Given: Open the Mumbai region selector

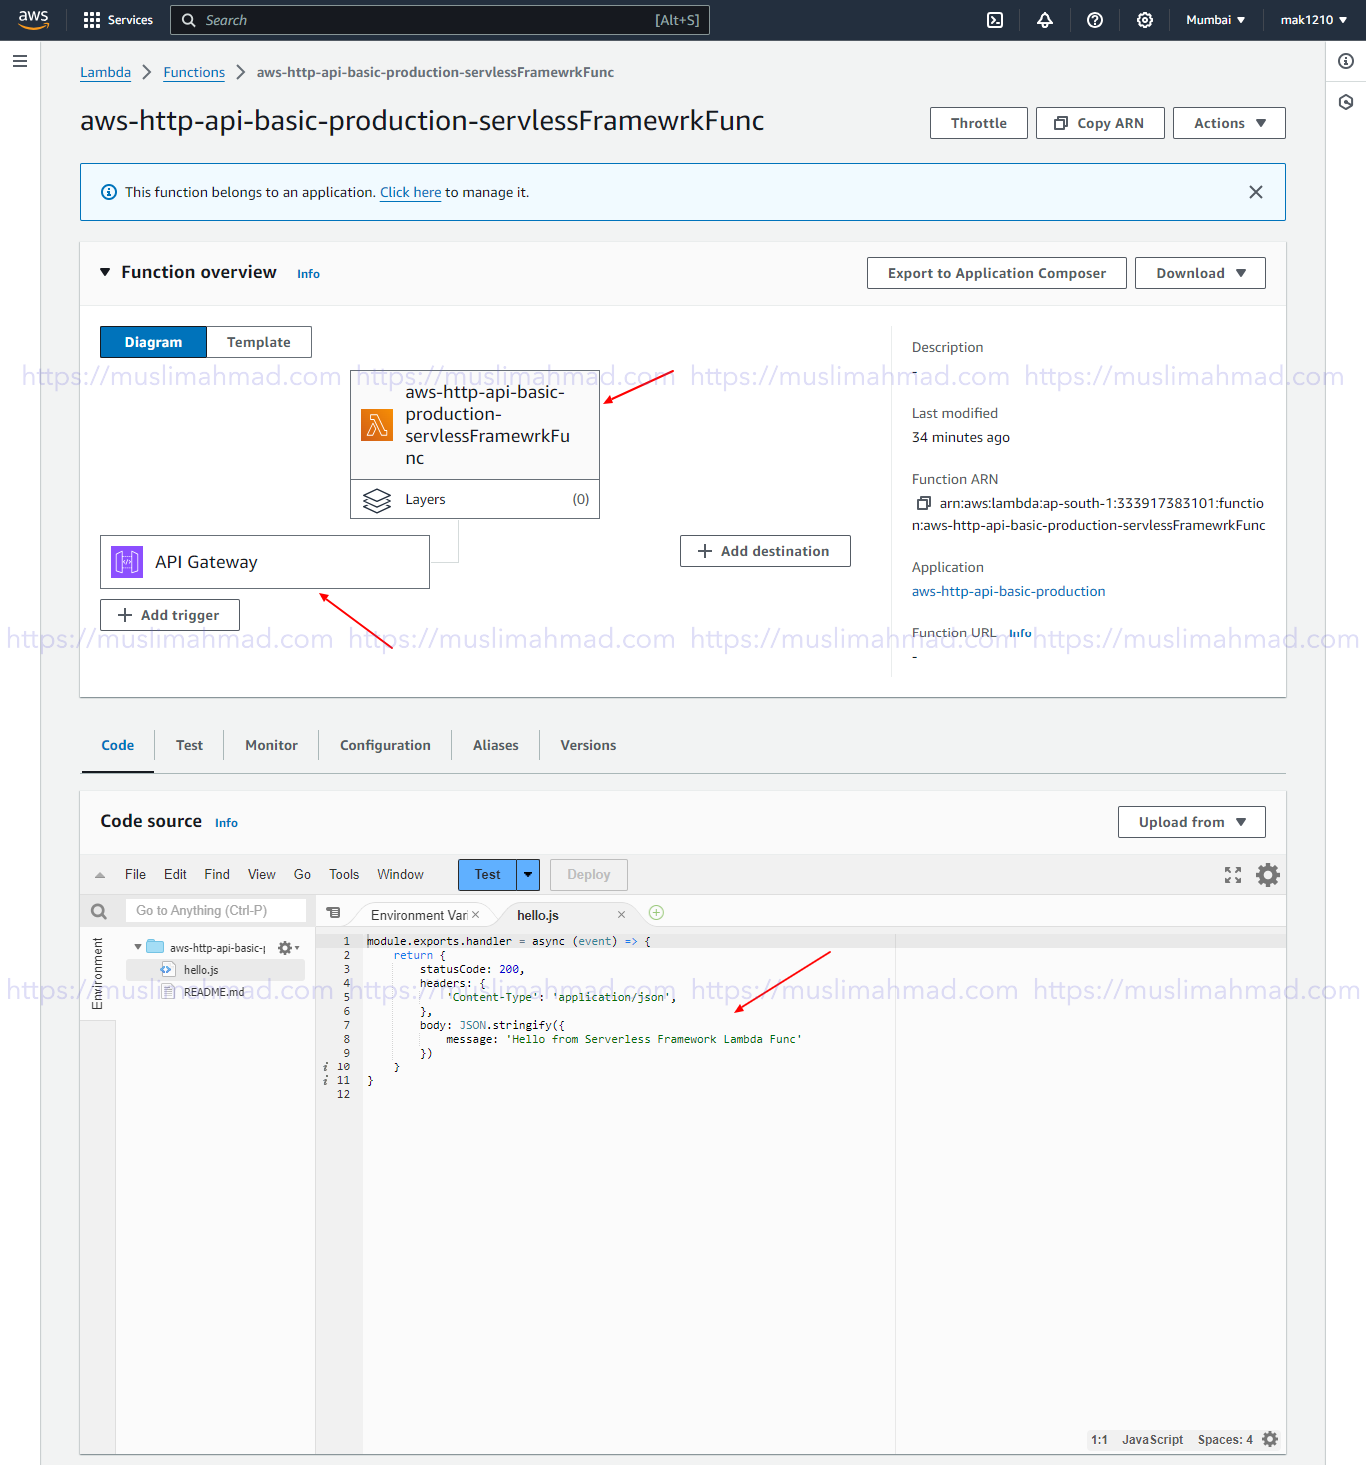Looking at the screenshot, I should click(x=1215, y=20).
